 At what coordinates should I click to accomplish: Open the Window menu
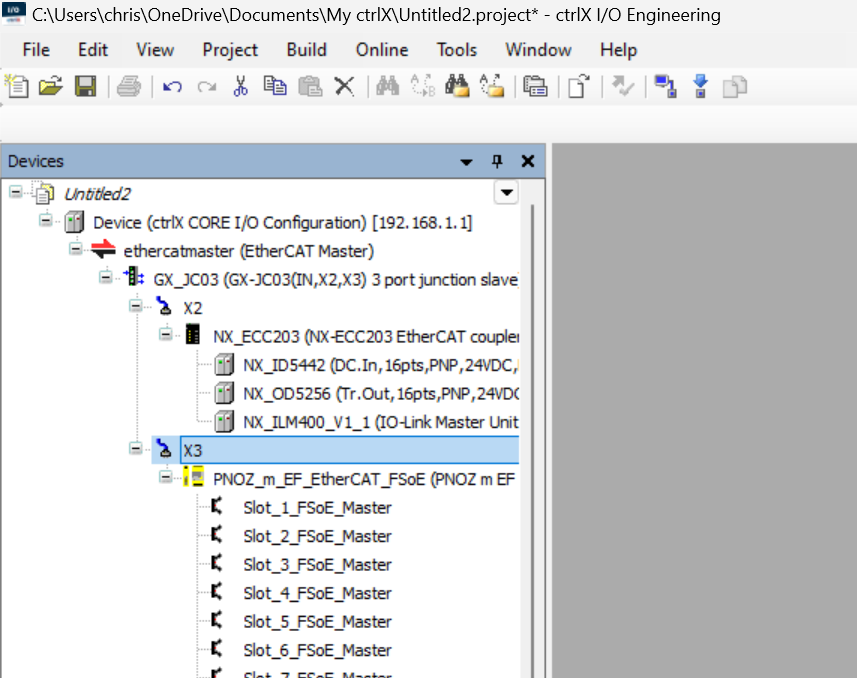point(538,50)
